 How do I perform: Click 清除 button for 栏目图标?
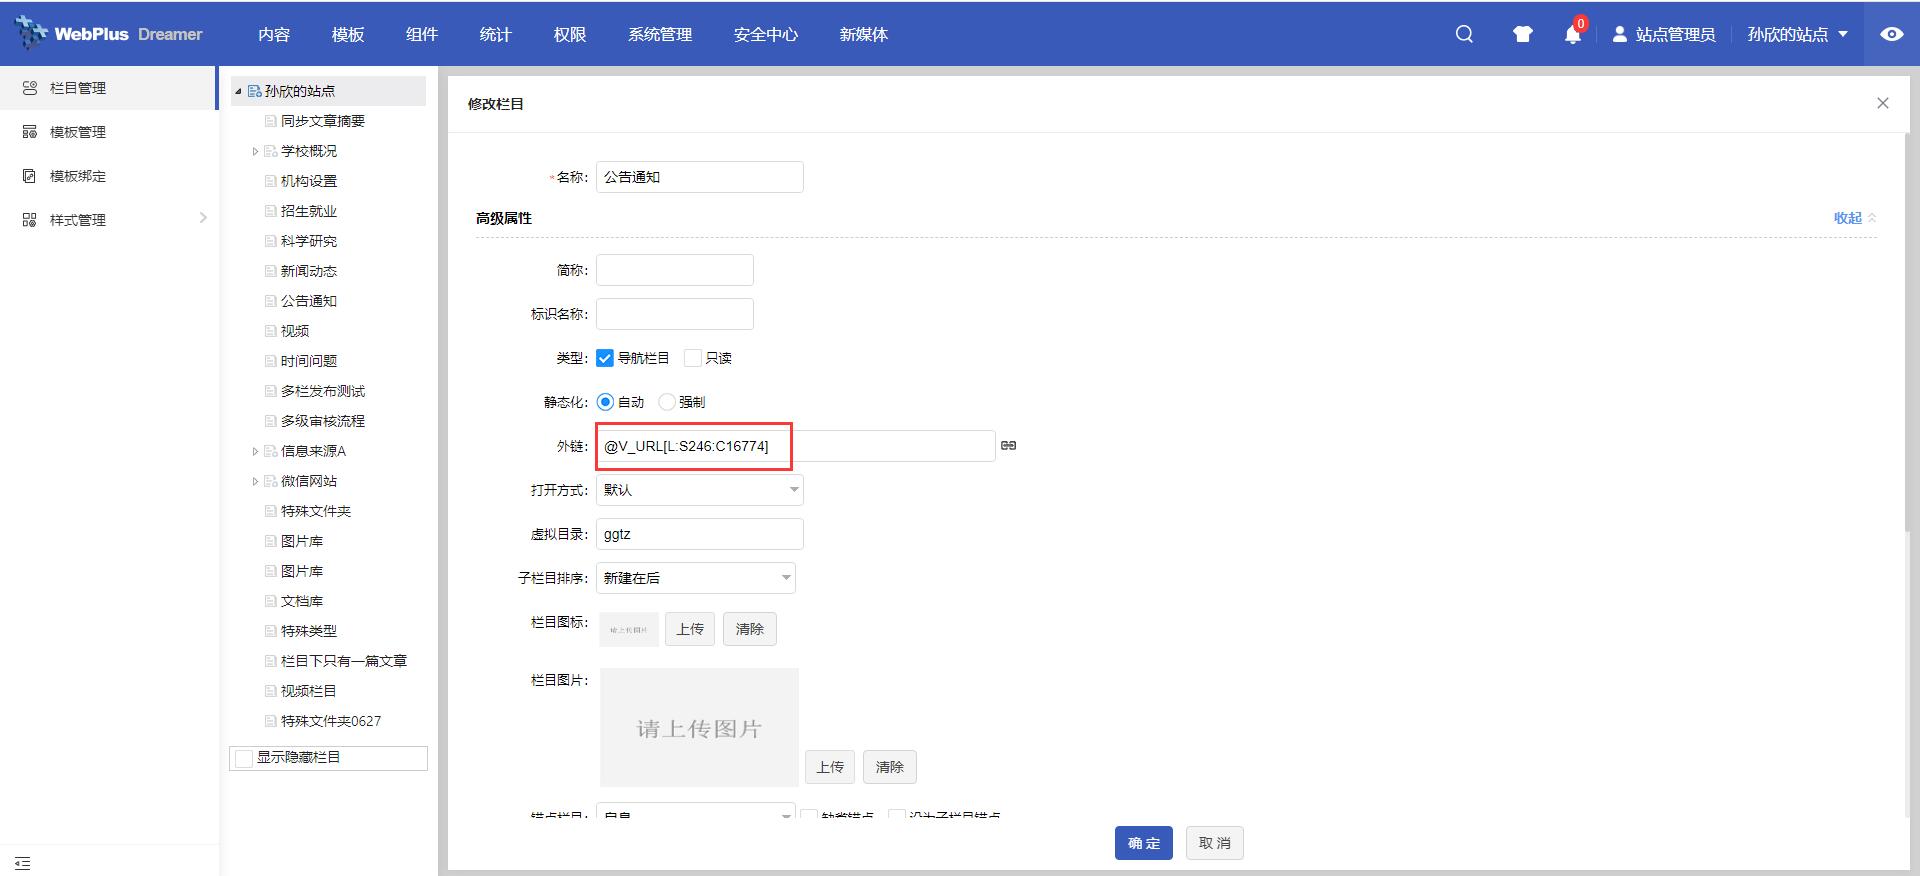750,629
